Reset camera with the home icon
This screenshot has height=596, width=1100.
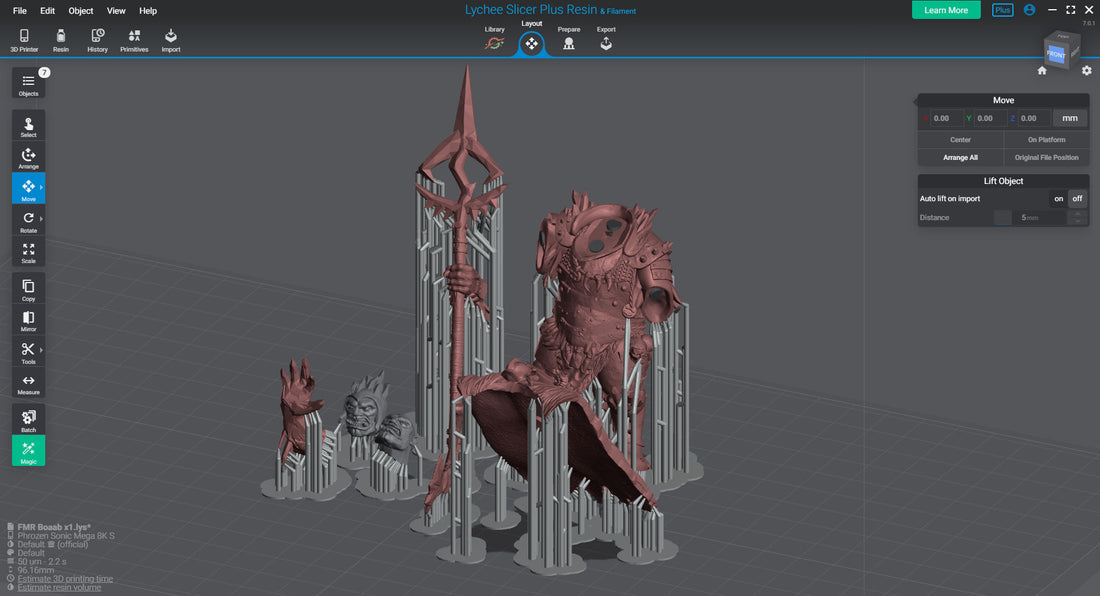point(1042,70)
